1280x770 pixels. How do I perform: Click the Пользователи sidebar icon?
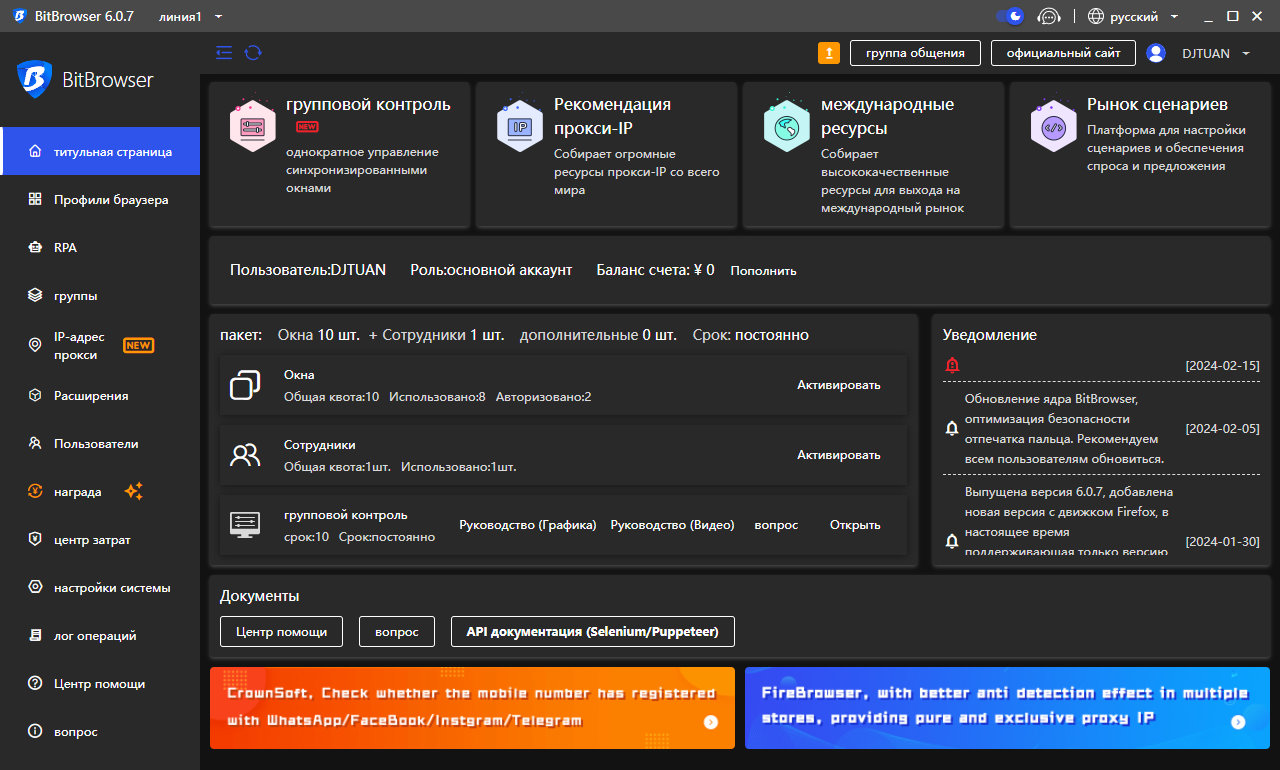pyautogui.click(x=35, y=444)
